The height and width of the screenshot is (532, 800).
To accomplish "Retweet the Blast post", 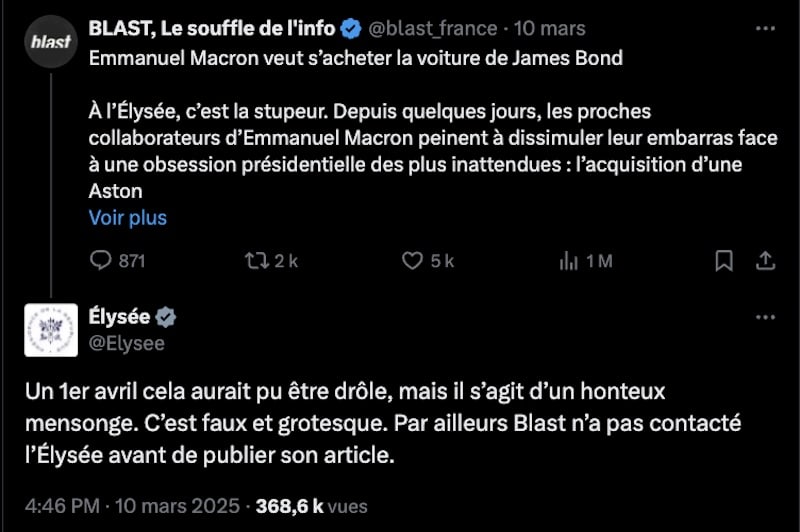I will pyautogui.click(x=258, y=261).
